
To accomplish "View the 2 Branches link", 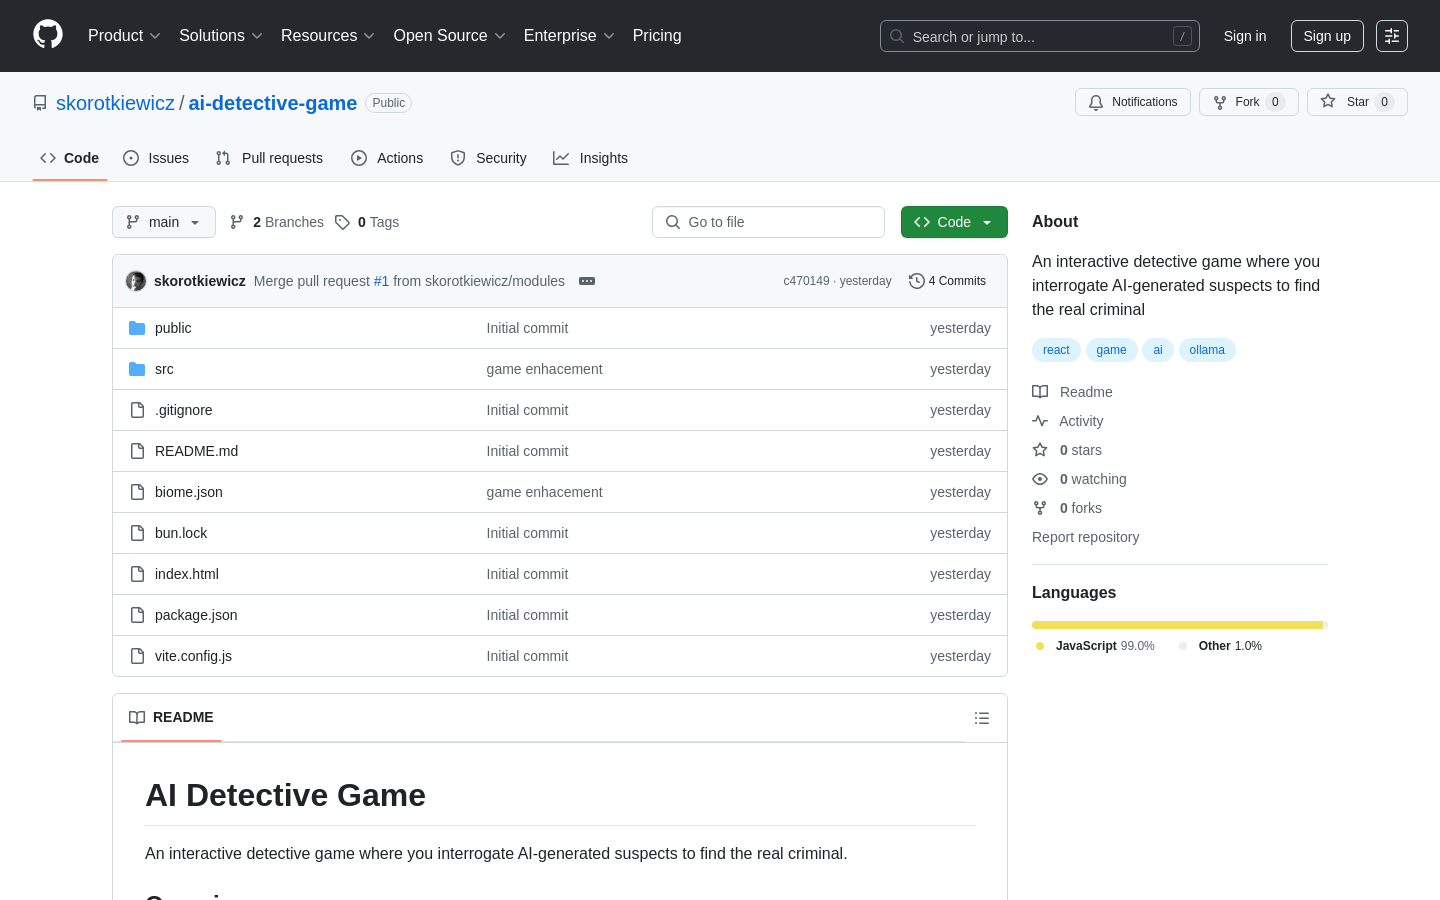I will point(277,222).
